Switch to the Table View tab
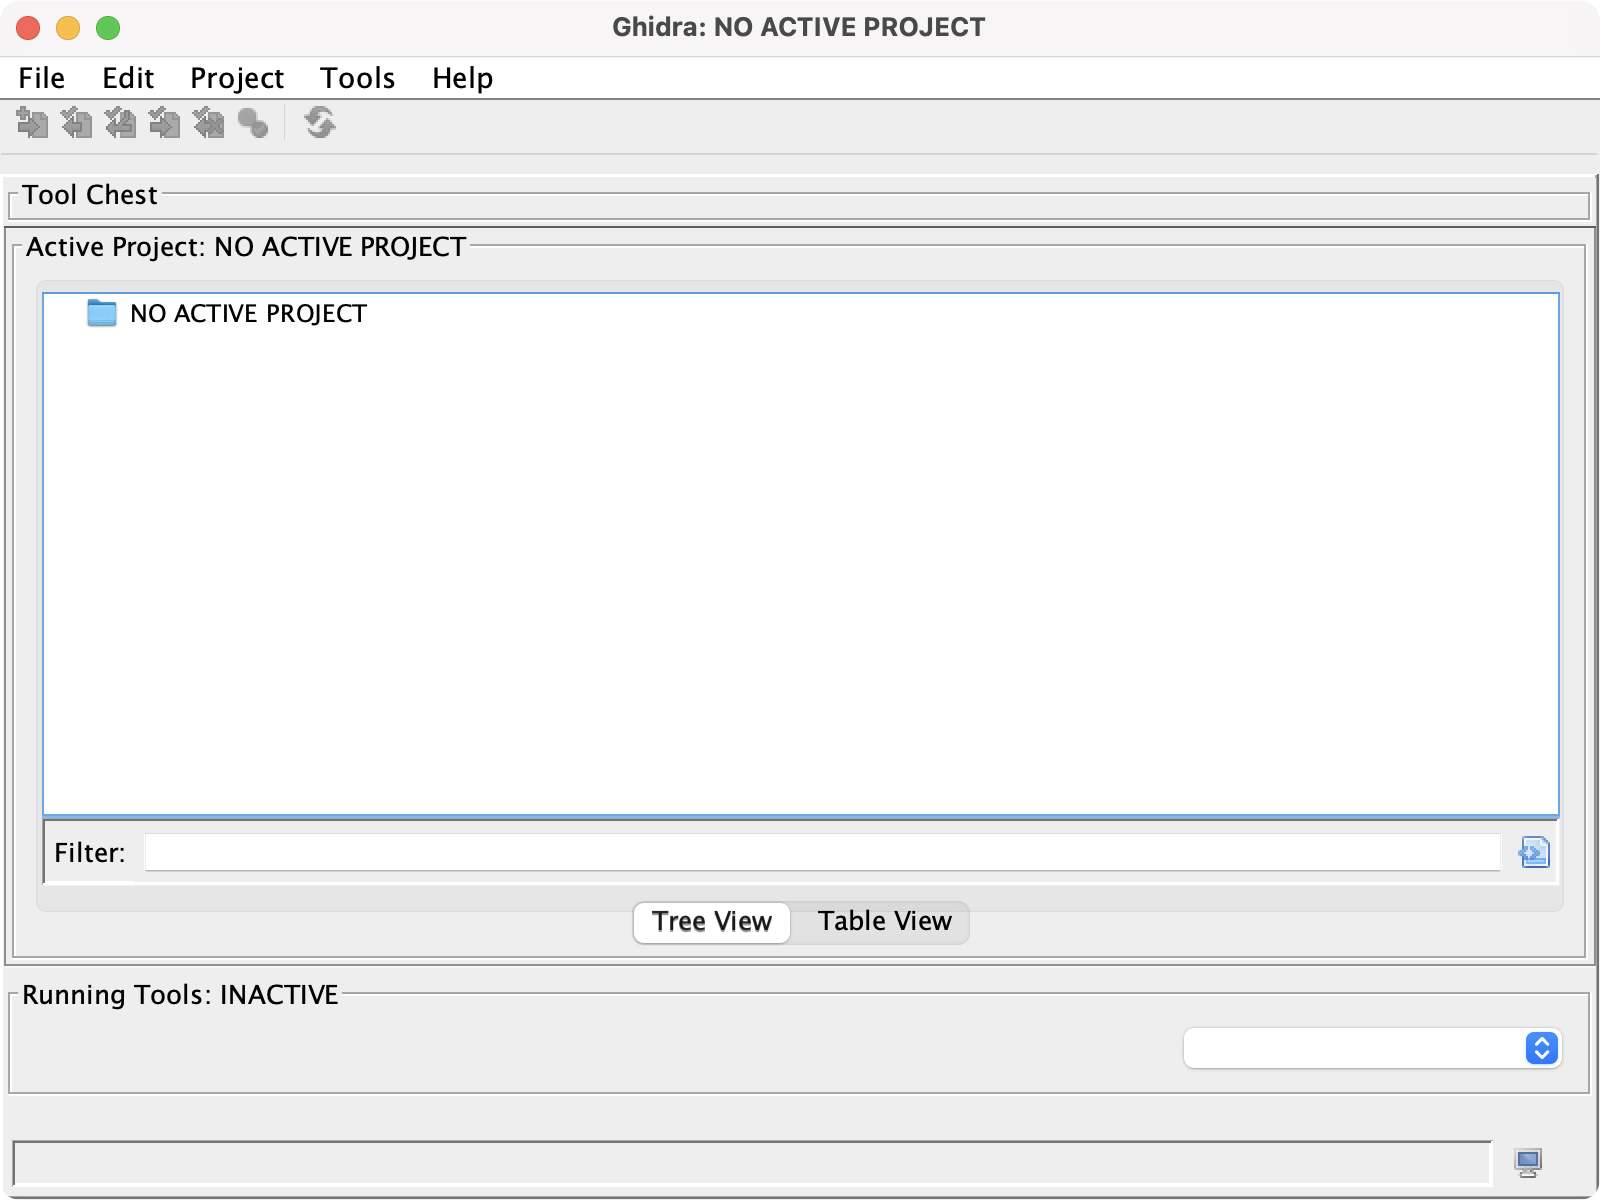 point(884,922)
